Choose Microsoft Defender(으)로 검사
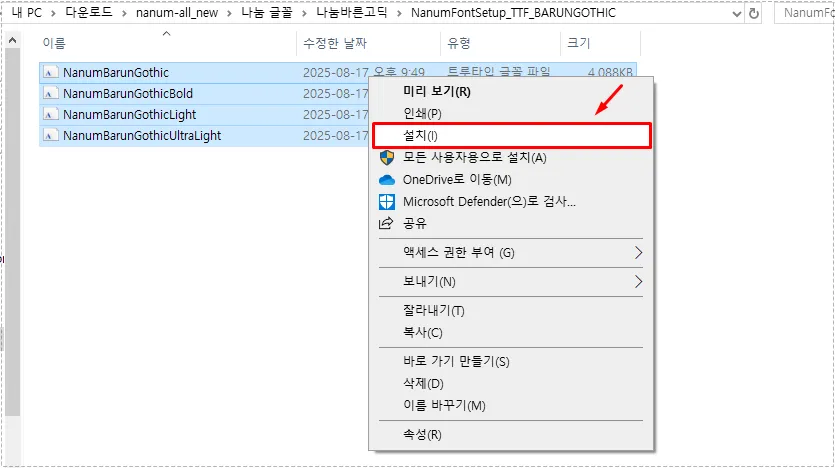The height and width of the screenshot is (468, 835). click(511, 202)
